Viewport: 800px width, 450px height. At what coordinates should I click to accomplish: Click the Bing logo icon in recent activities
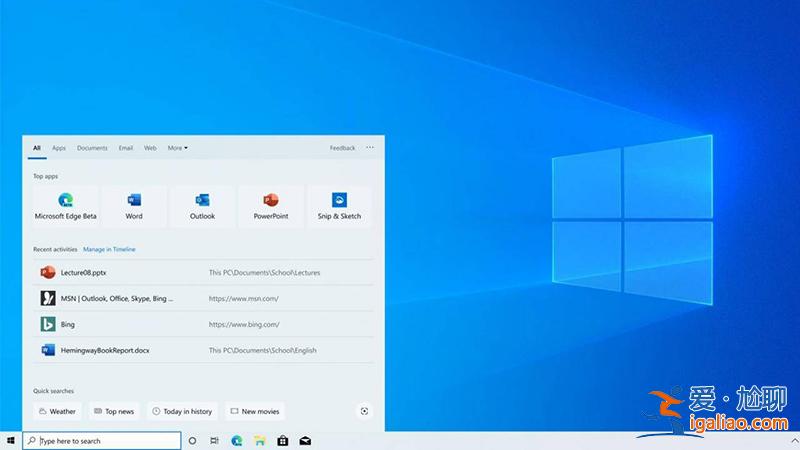coord(48,324)
